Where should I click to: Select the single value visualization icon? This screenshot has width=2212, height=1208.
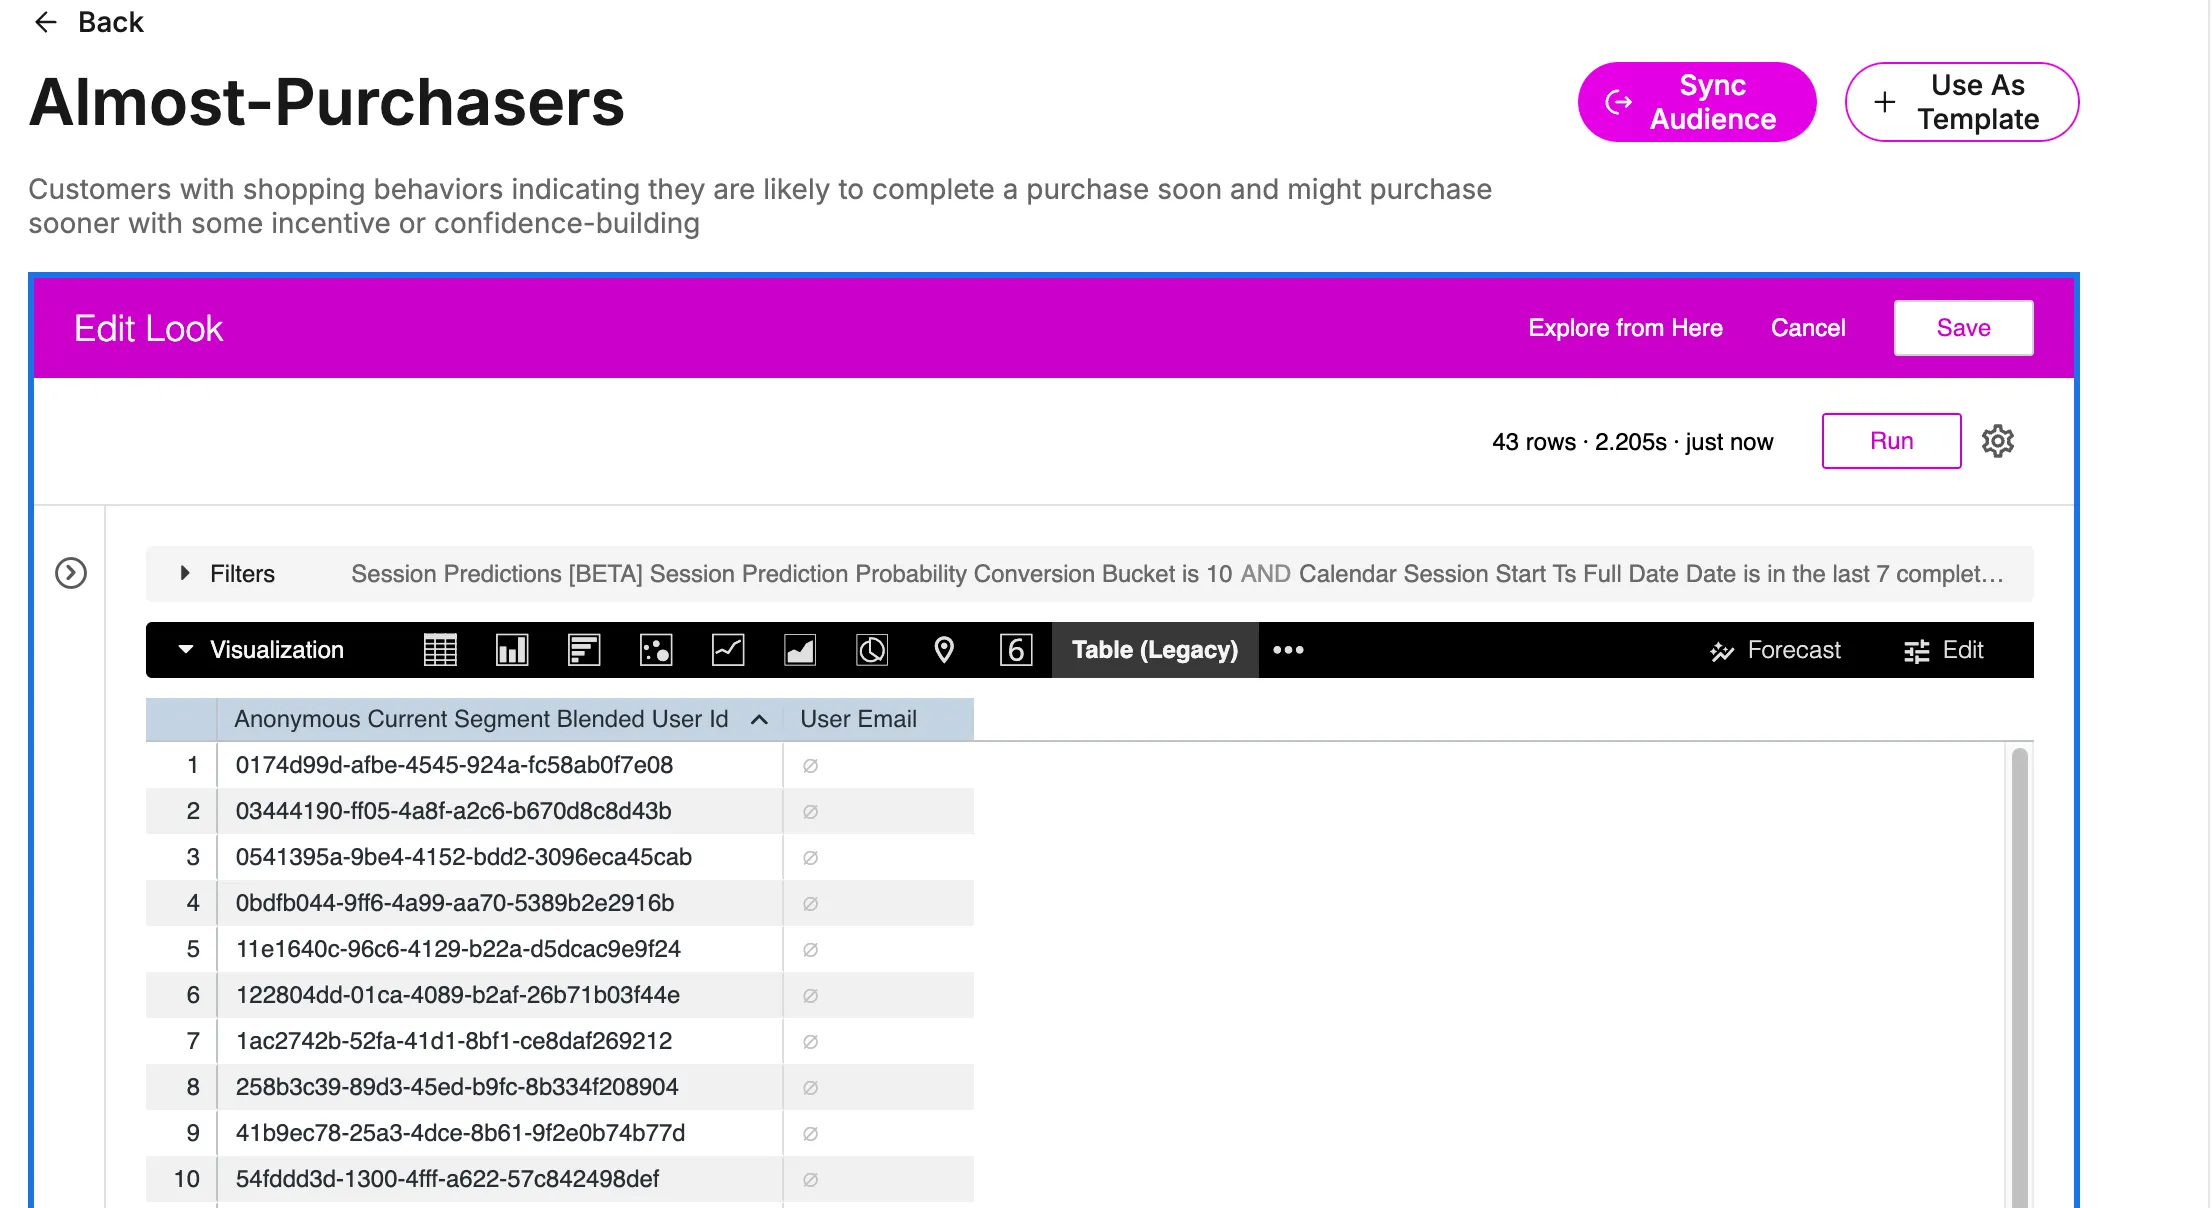pos(1016,650)
